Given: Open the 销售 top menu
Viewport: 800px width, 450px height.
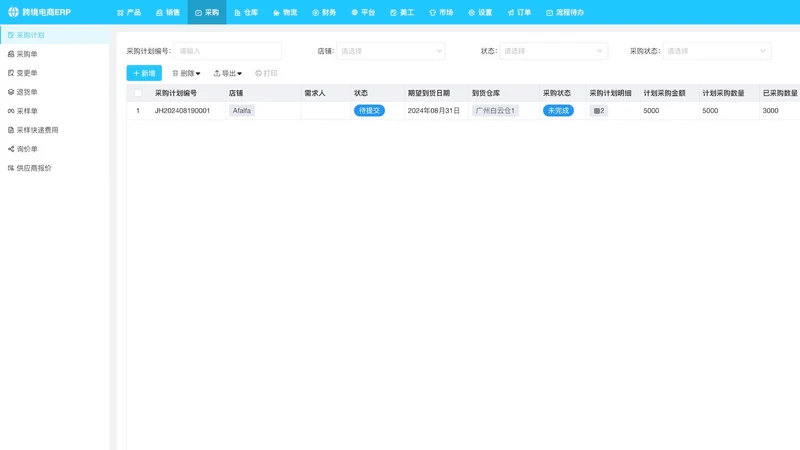Looking at the screenshot, I should (x=168, y=12).
